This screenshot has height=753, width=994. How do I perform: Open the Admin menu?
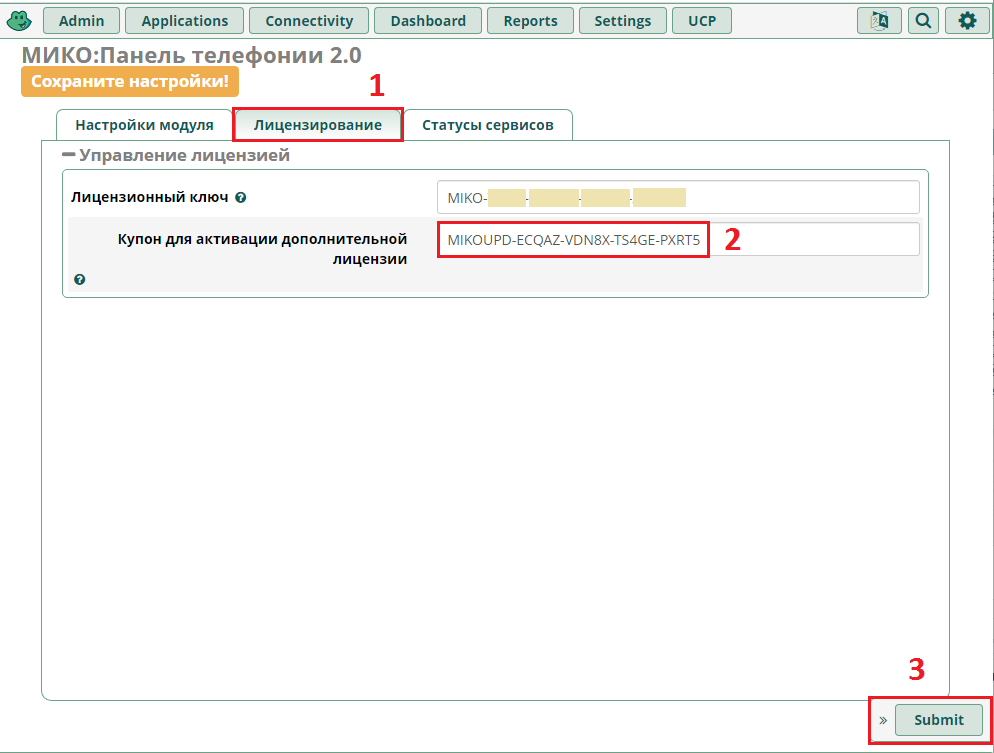89,20
